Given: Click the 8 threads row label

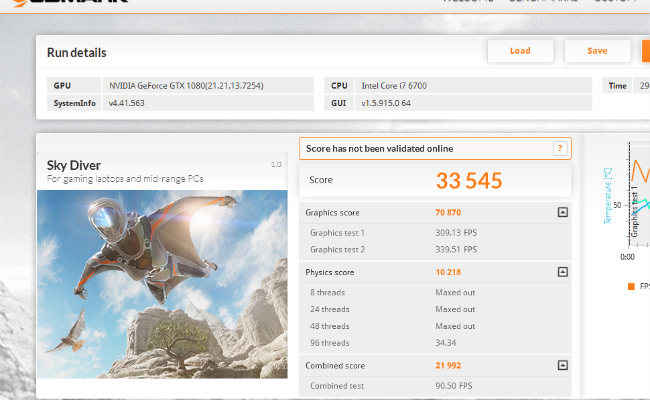Looking at the screenshot, I should click(327, 292).
